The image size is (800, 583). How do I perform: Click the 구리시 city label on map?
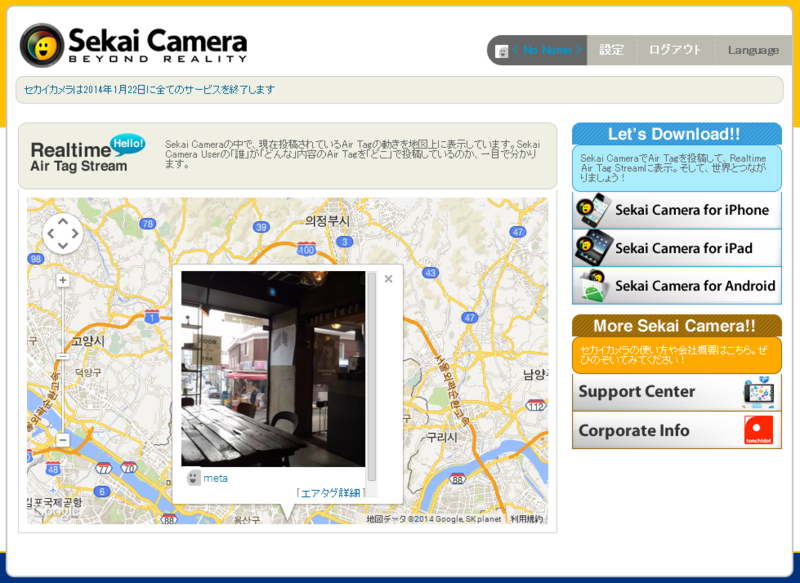[442, 437]
